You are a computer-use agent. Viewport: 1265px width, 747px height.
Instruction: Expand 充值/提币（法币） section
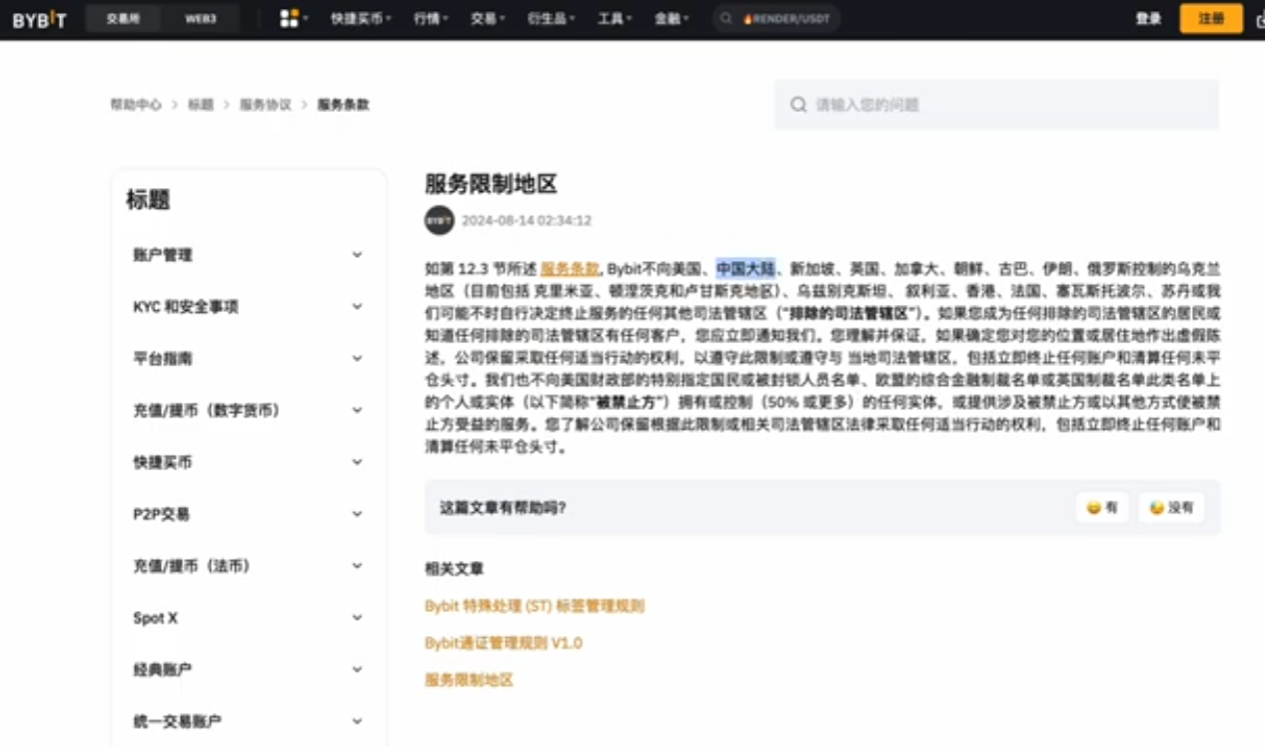pyautogui.click(x=248, y=566)
